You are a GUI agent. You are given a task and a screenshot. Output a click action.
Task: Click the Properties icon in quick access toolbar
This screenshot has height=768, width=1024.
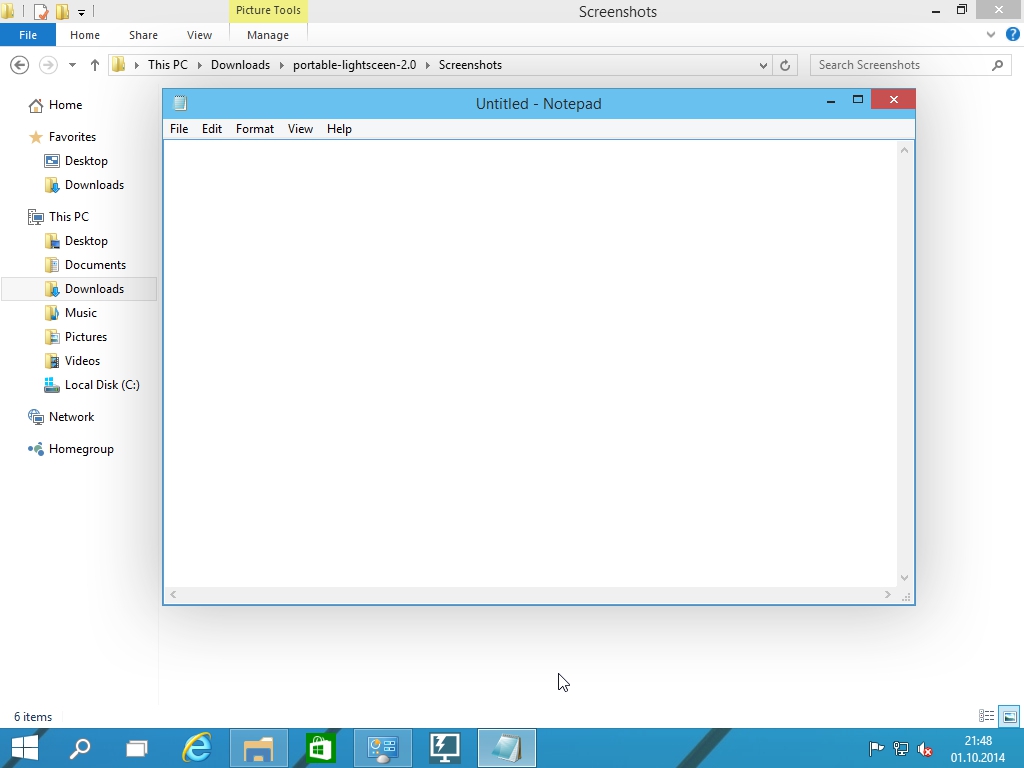coord(41,12)
